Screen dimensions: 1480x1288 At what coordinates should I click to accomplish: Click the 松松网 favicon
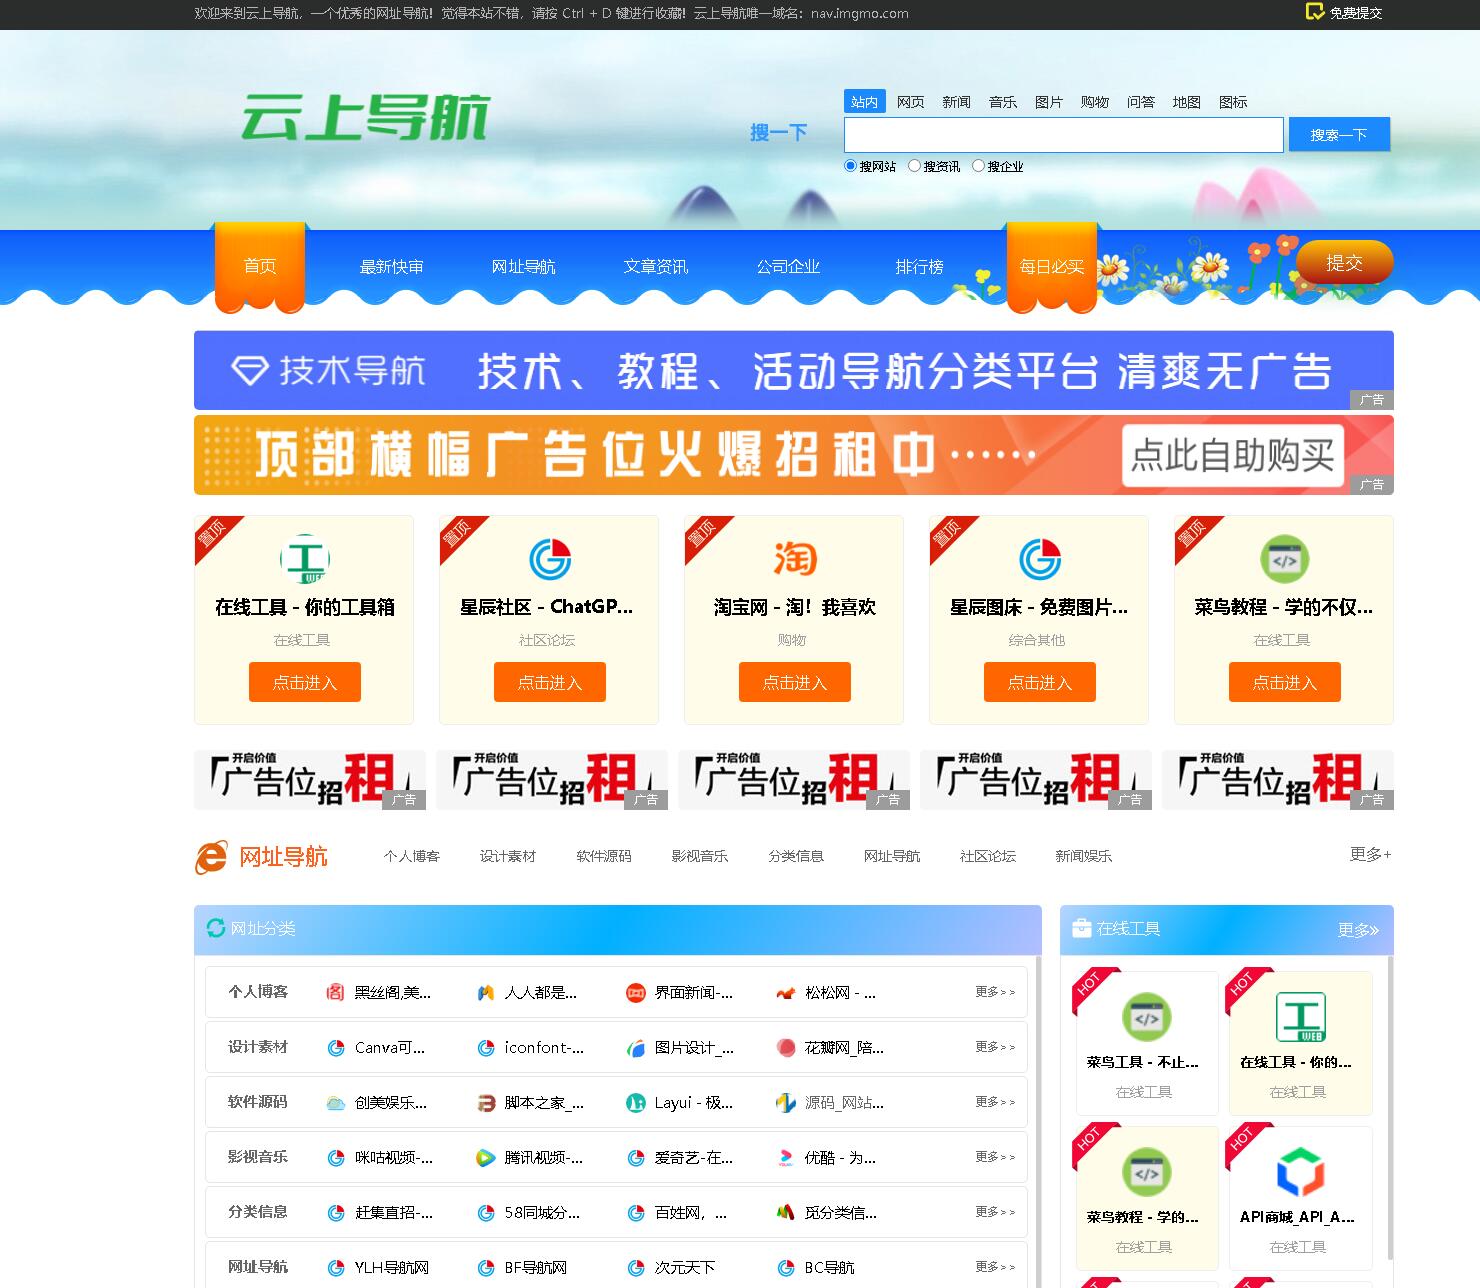(x=785, y=992)
